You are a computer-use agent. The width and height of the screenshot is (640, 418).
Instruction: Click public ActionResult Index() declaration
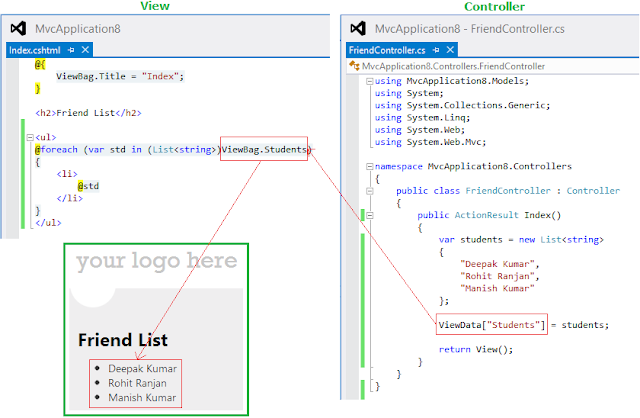pyautogui.click(x=489, y=216)
